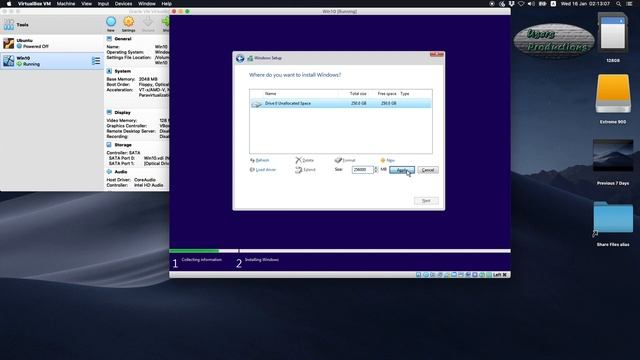Click the Refresh link under the drive list

[x=262, y=160]
